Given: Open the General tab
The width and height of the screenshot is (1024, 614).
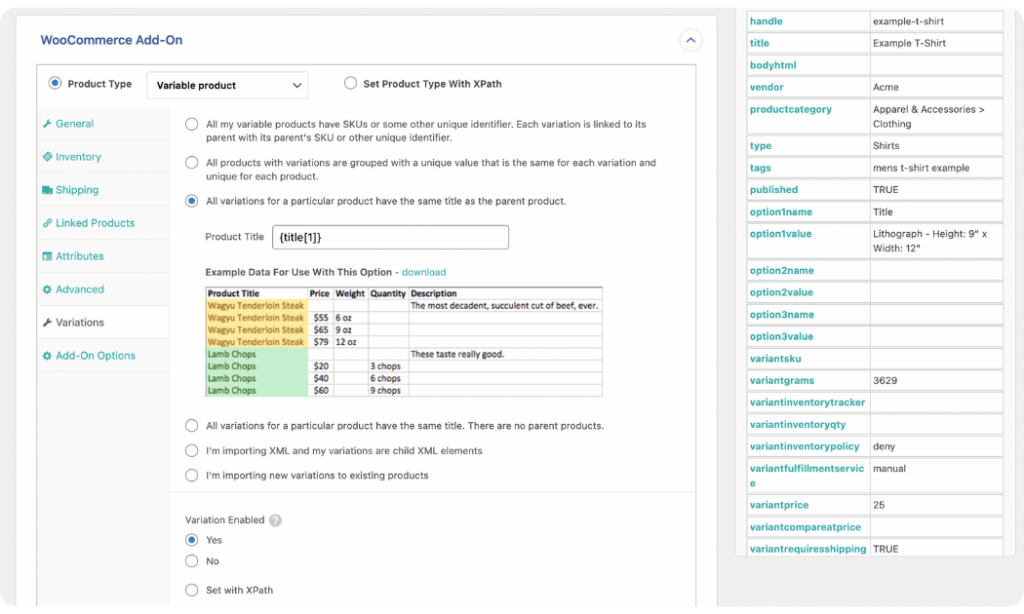Looking at the screenshot, I should pos(103,123).
